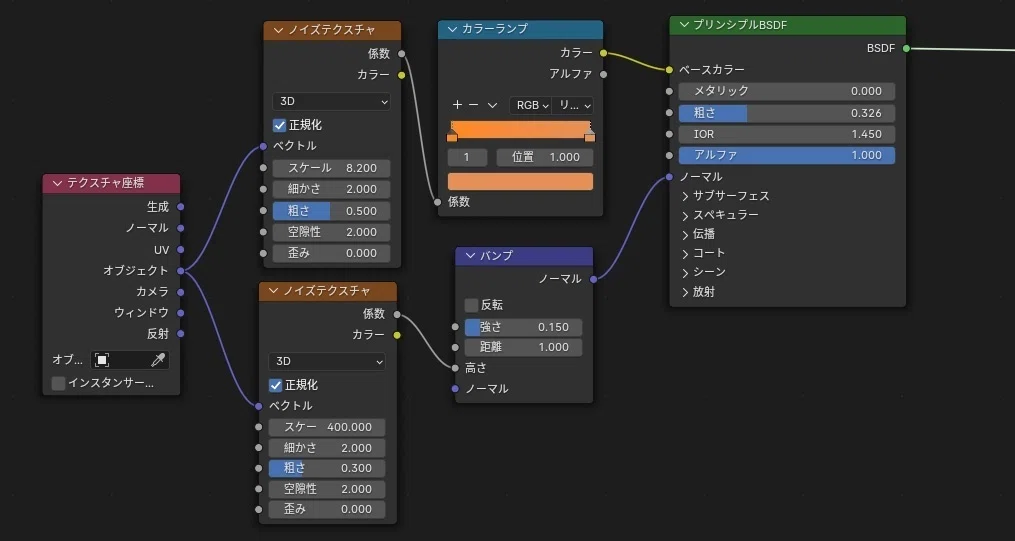Click the ノーマル input socket at bottom of バンプ
Viewport: 1015px width, 541px height.
pyautogui.click(x=455, y=389)
